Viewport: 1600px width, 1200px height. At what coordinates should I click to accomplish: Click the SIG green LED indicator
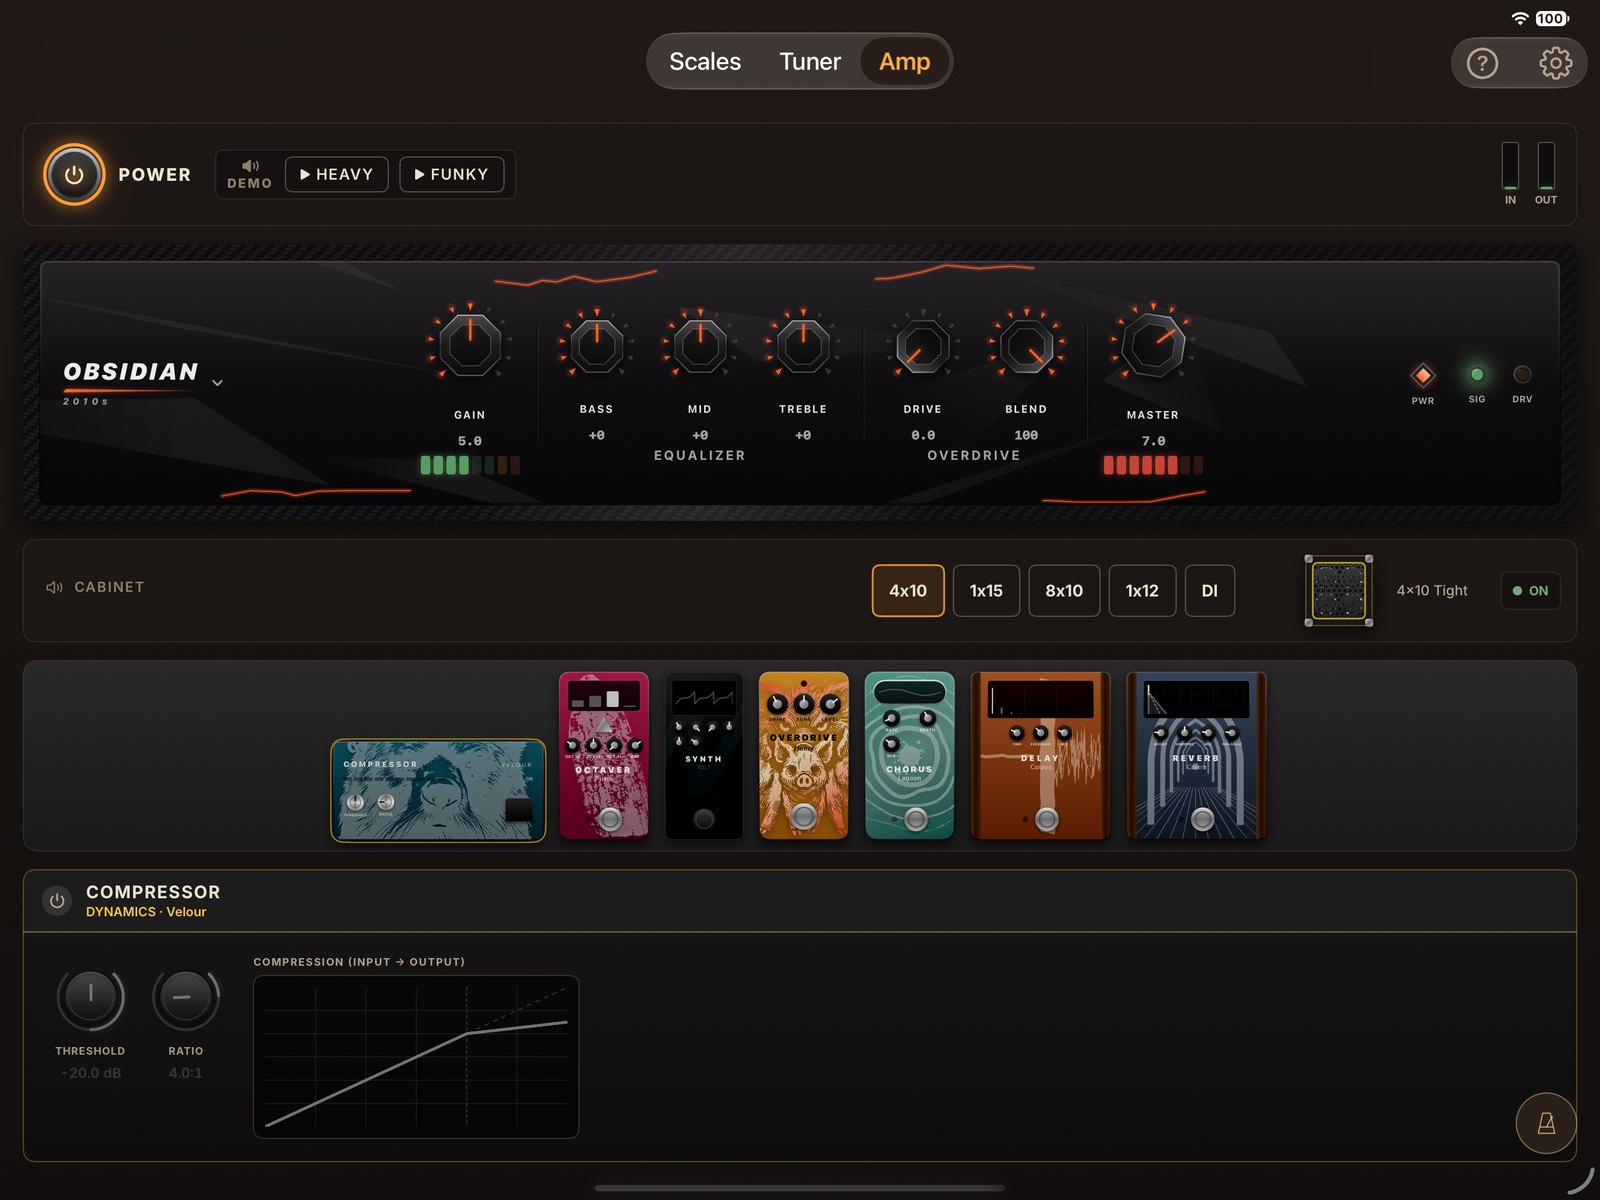click(x=1477, y=375)
